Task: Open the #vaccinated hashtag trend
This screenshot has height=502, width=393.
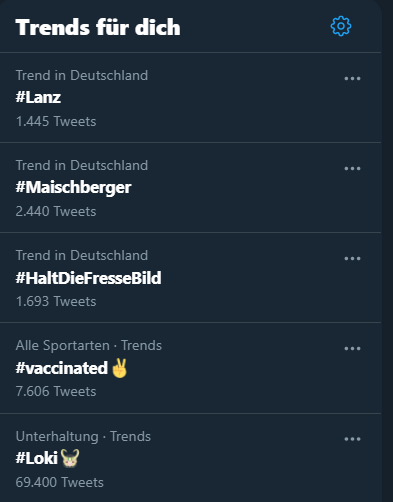Action: (62, 368)
